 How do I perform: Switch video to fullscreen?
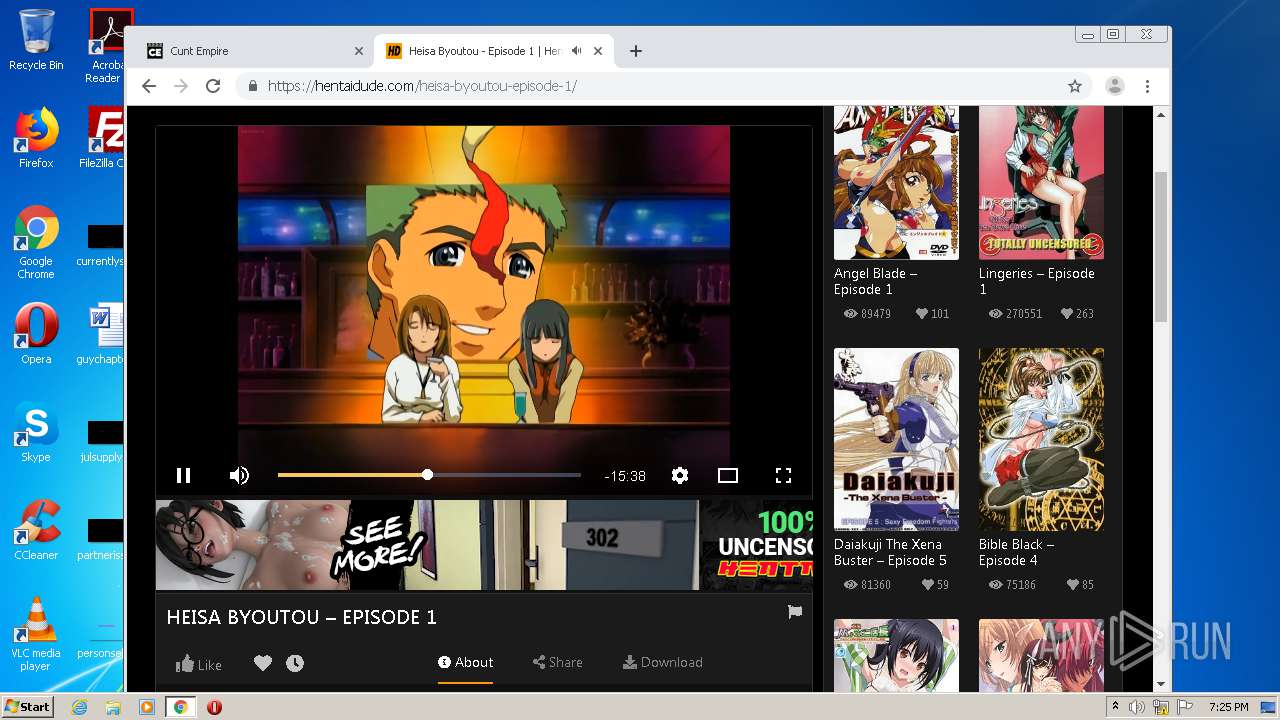[x=783, y=476]
